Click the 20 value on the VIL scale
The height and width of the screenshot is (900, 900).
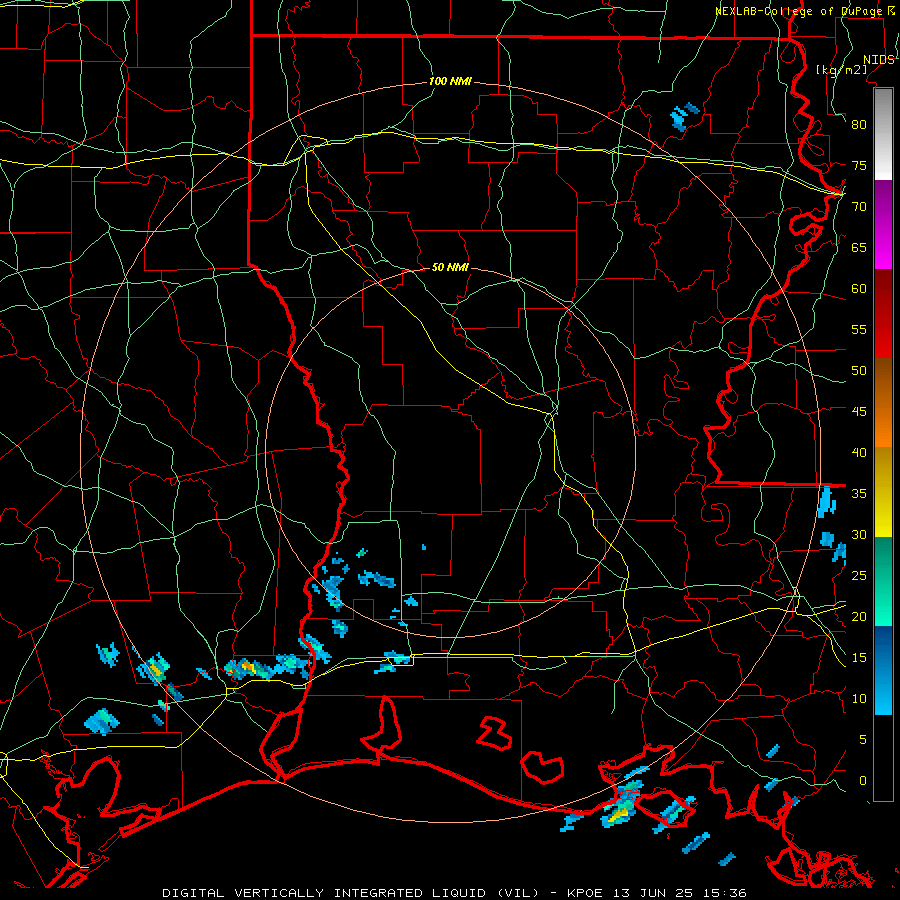coord(859,616)
